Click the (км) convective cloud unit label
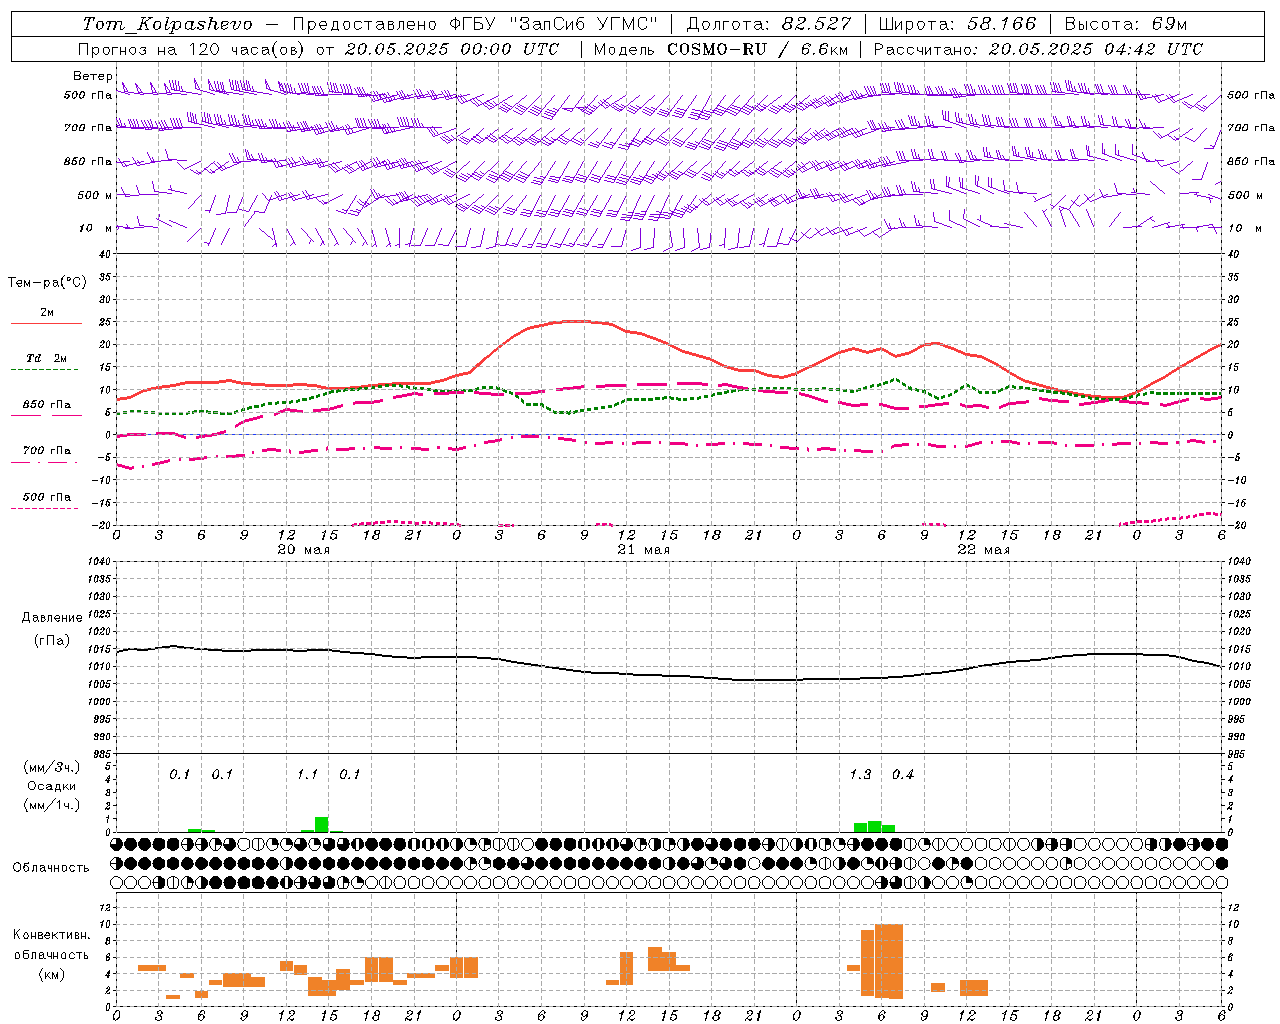This screenshot has width=1280, height=1024. (x=52, y=973)
